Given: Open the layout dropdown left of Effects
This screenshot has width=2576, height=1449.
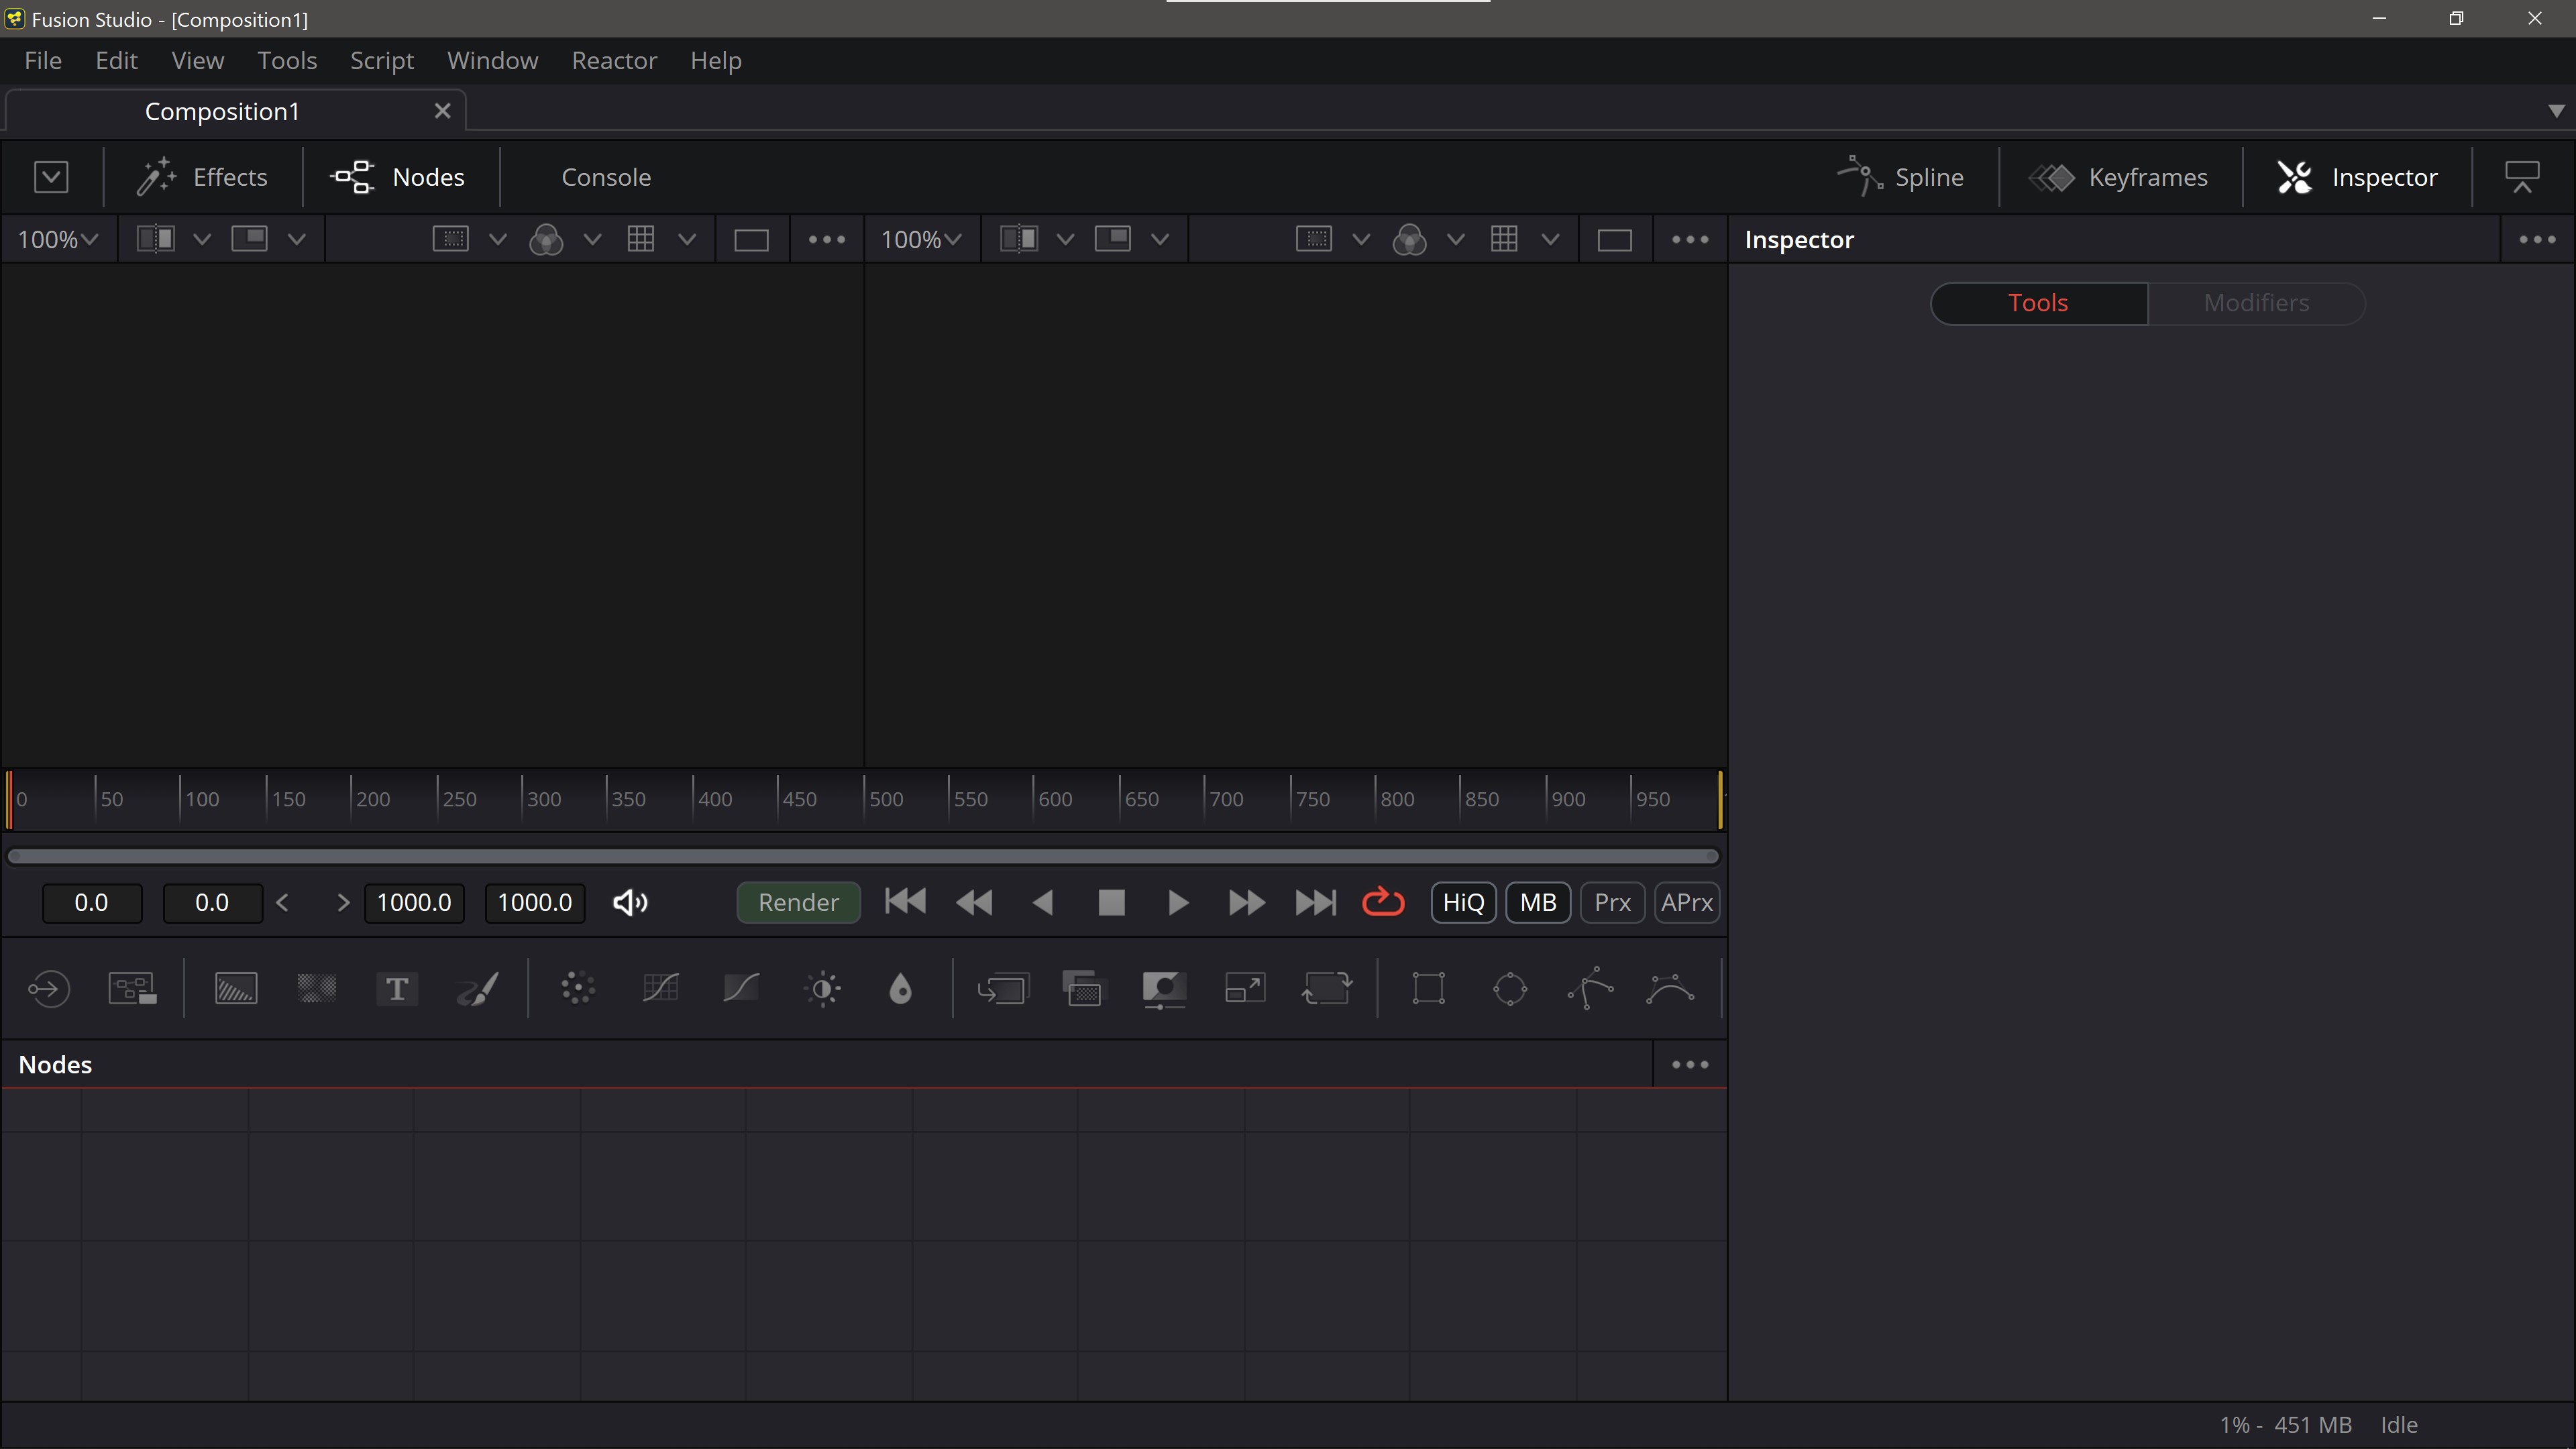Looking at the screenshot, I should [51, 177].
